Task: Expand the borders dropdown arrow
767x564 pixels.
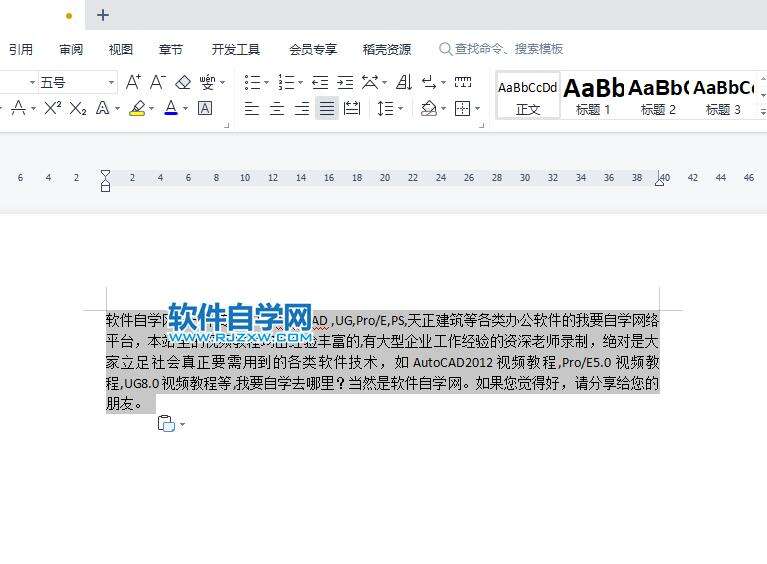Action: [x=477, y=108]
